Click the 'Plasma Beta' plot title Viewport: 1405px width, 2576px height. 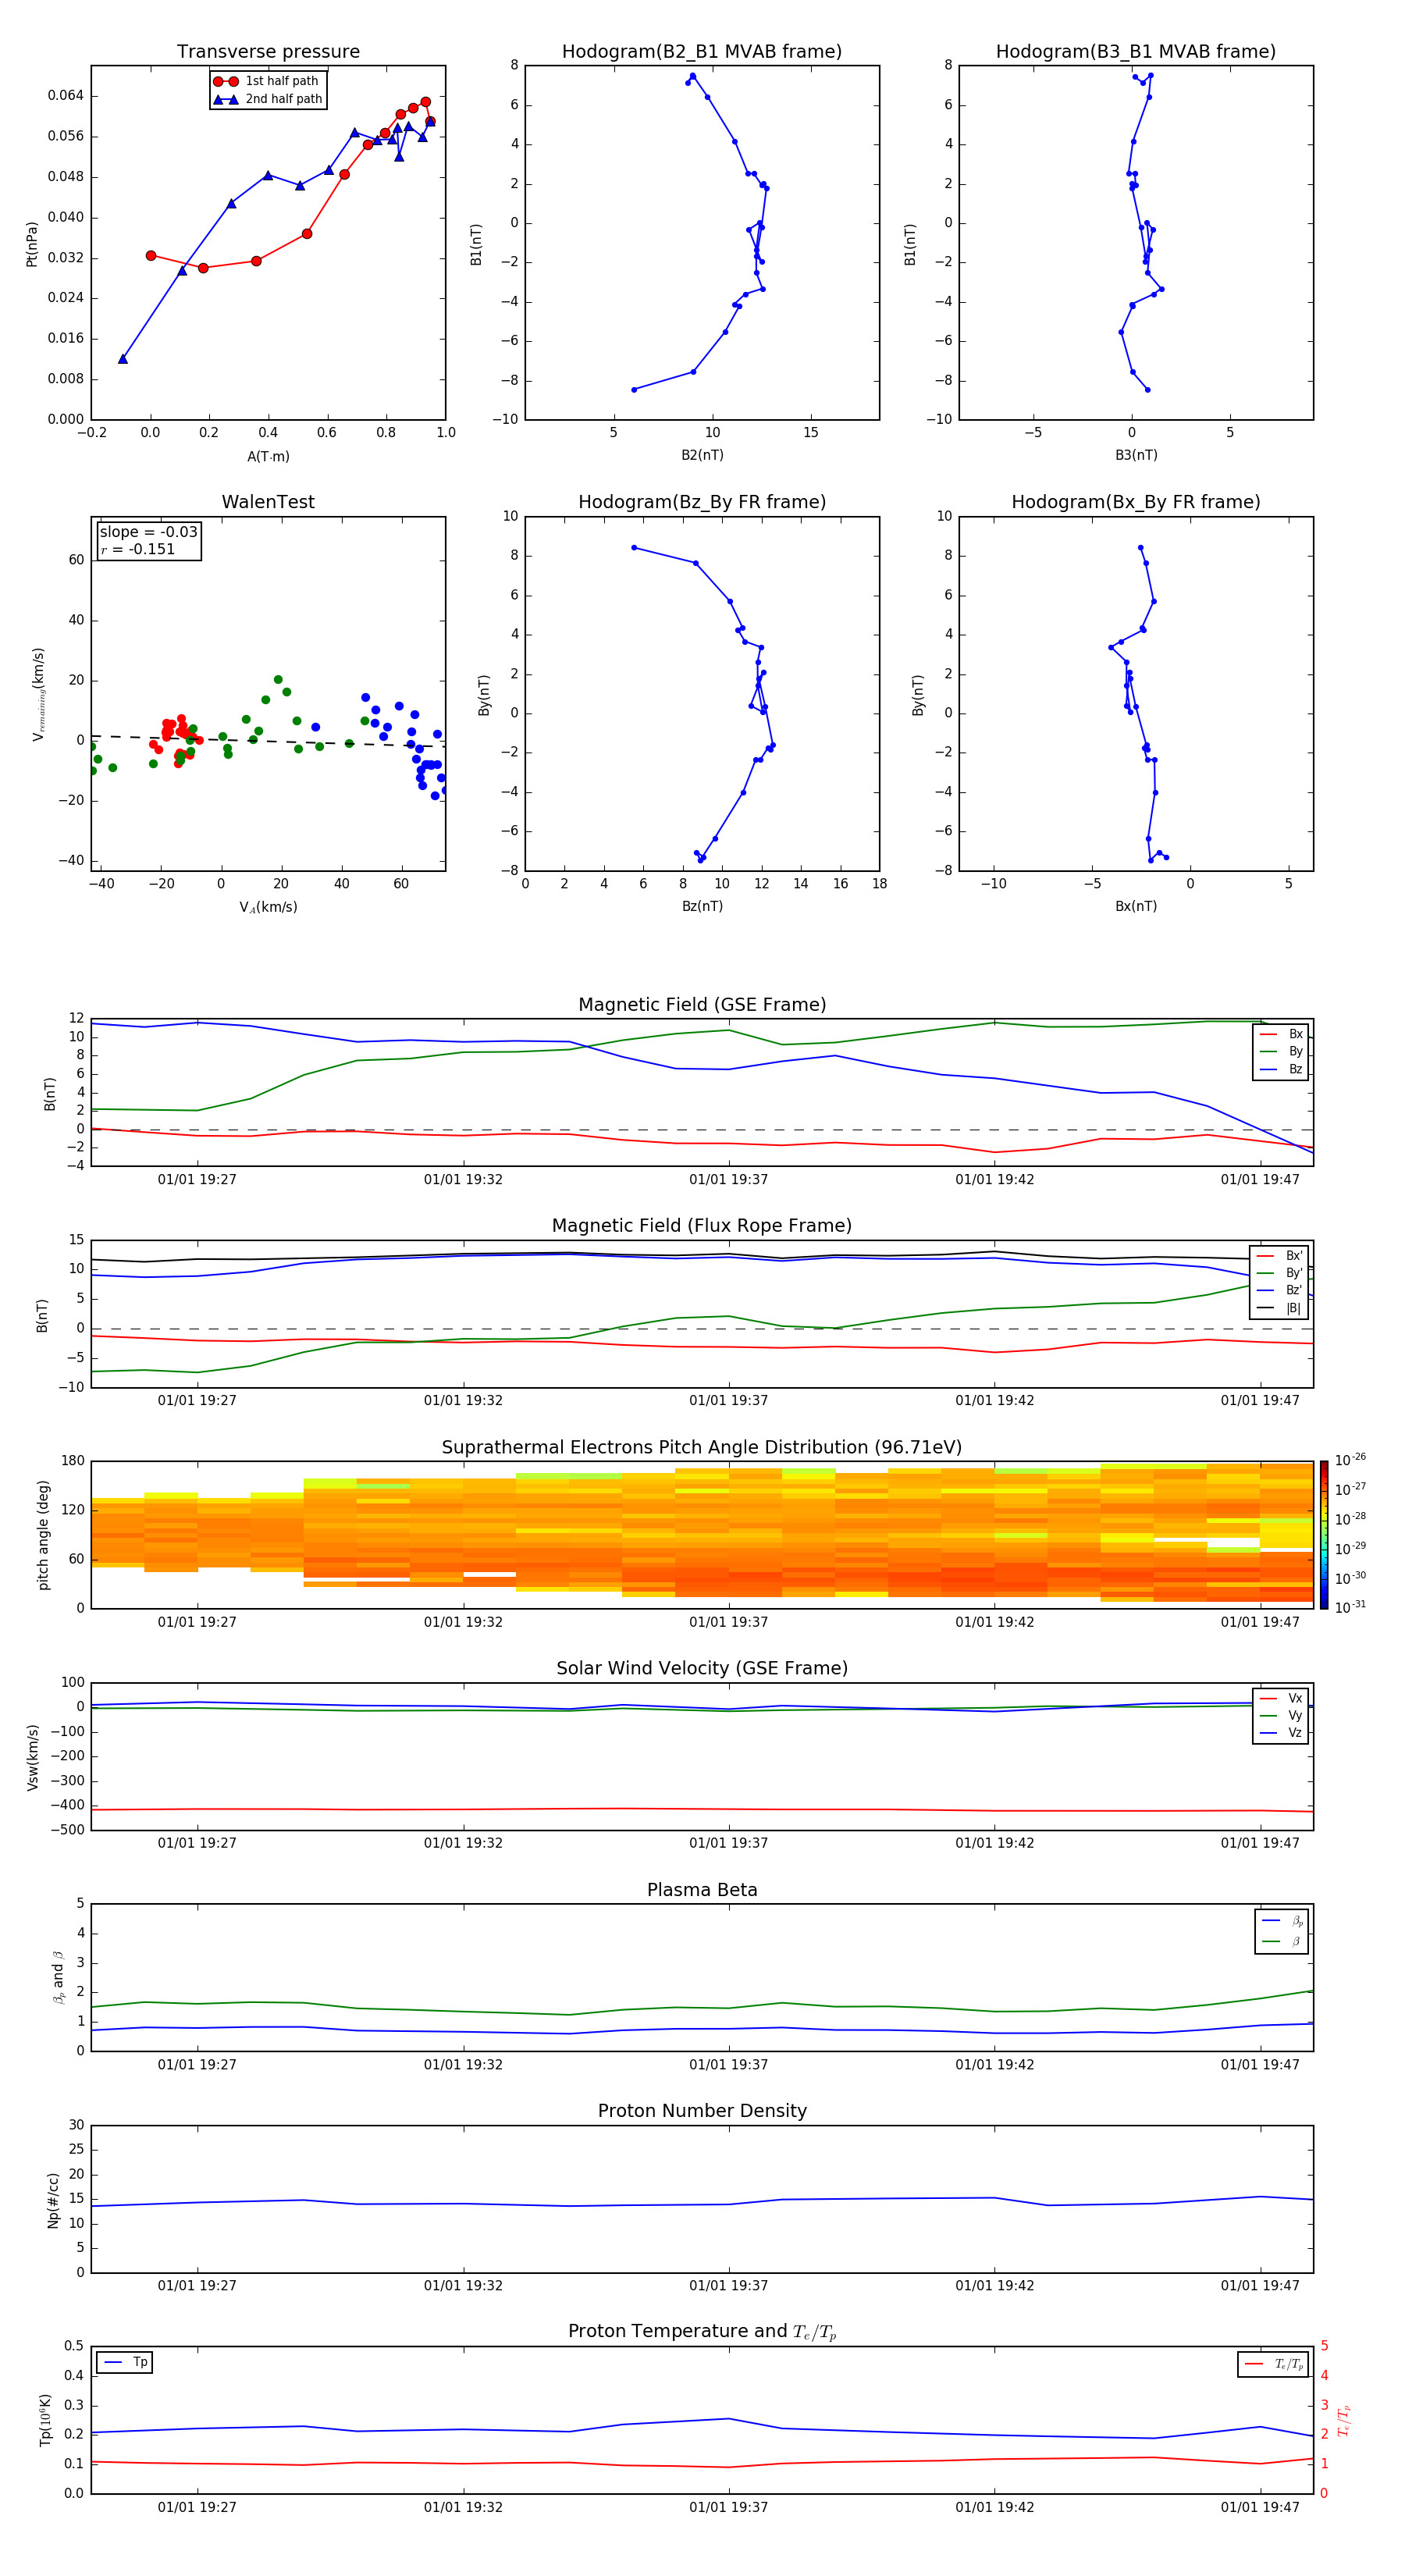[702, 1890]
